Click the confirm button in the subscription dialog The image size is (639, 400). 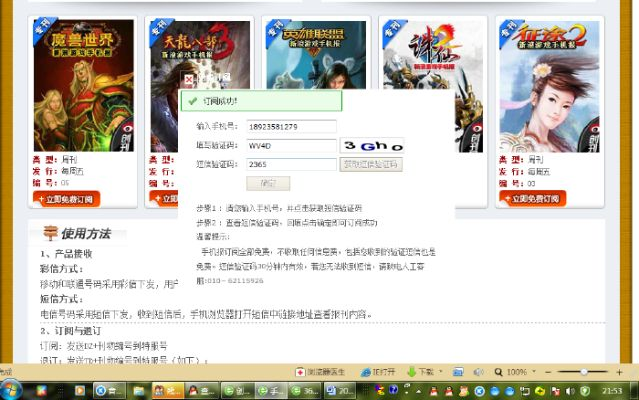(268, 183)
